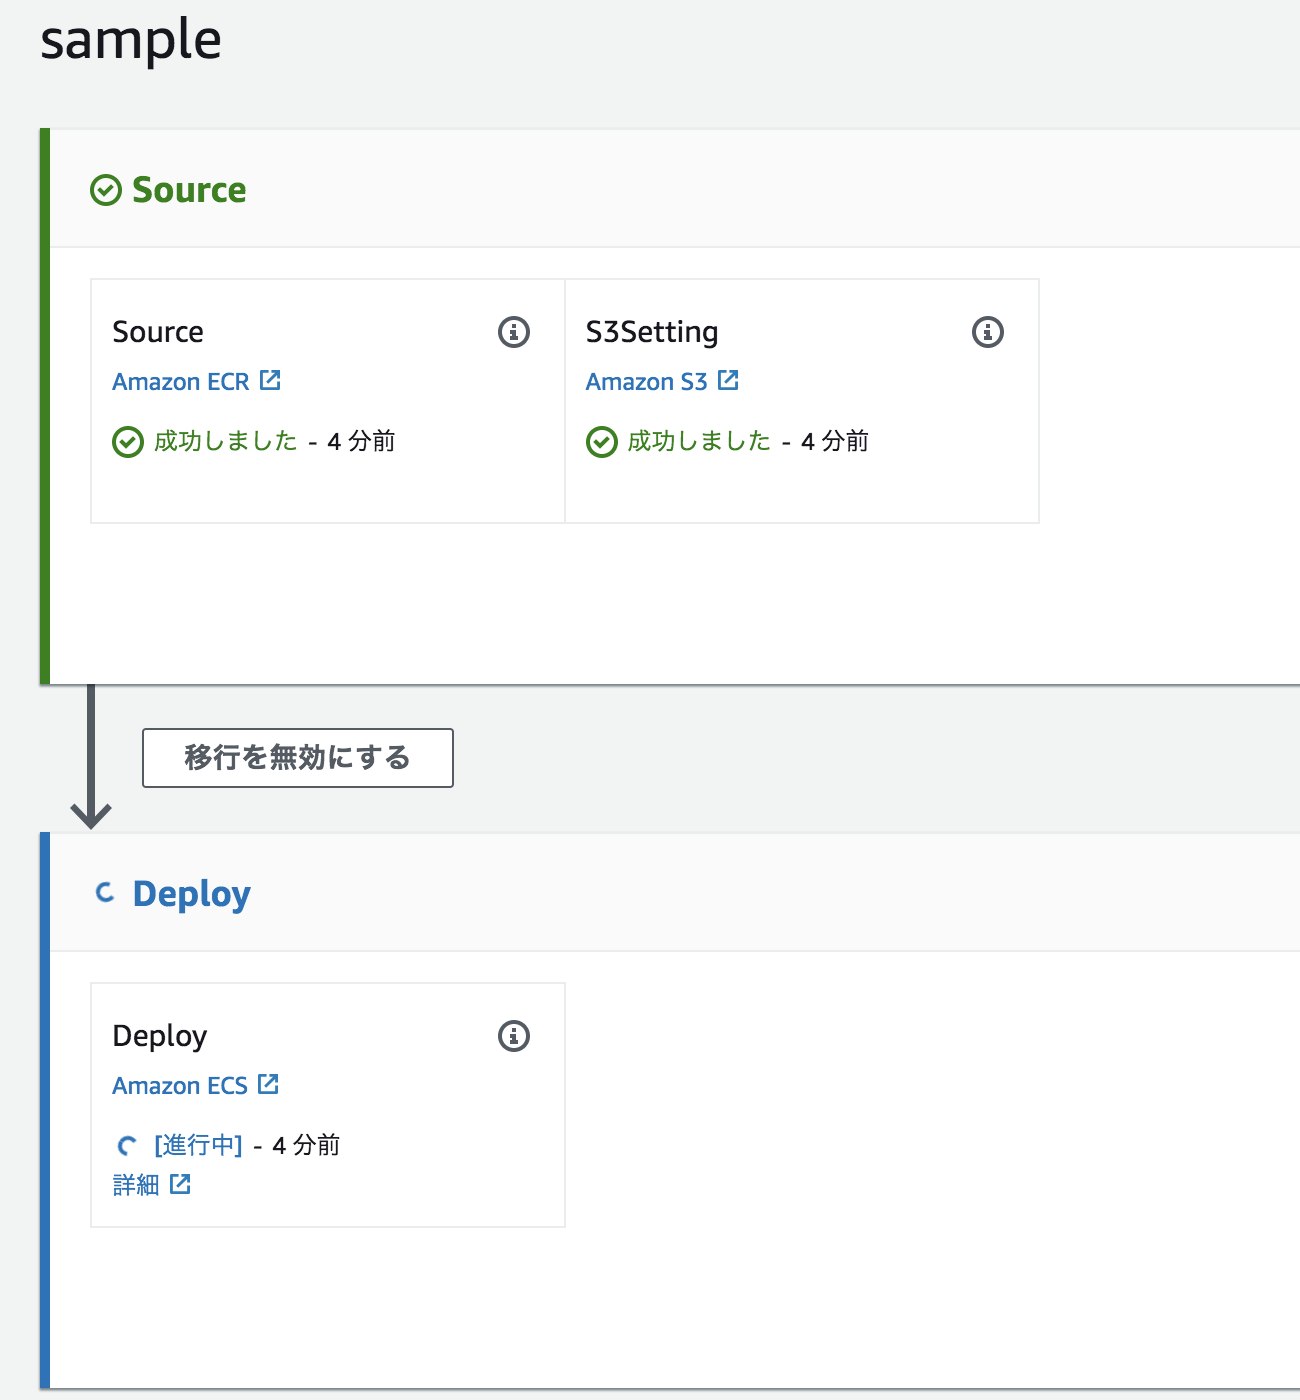Click the sample pipeline title
Screen dimensions: 1300x1400
click(131, 41)
